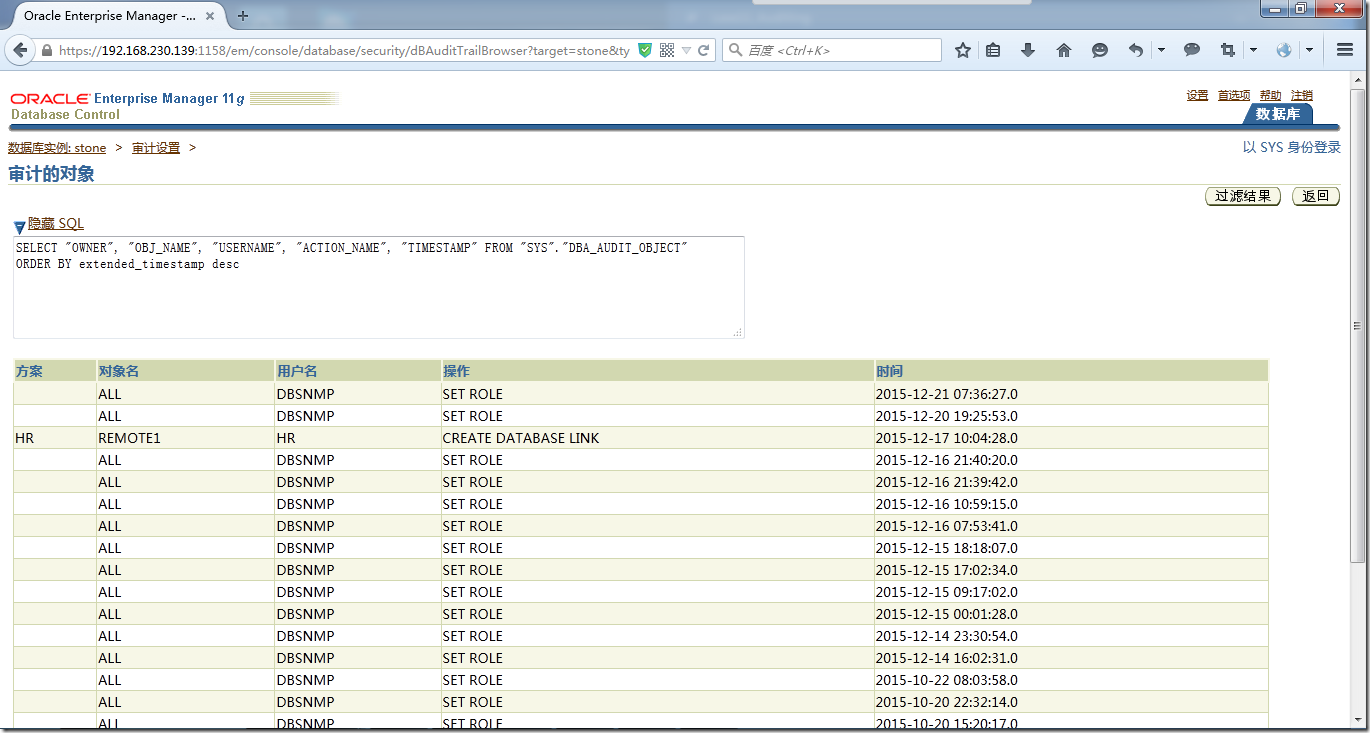Open a new tab with plus button
Screen dimensions: 1370x733
point(243,16)
